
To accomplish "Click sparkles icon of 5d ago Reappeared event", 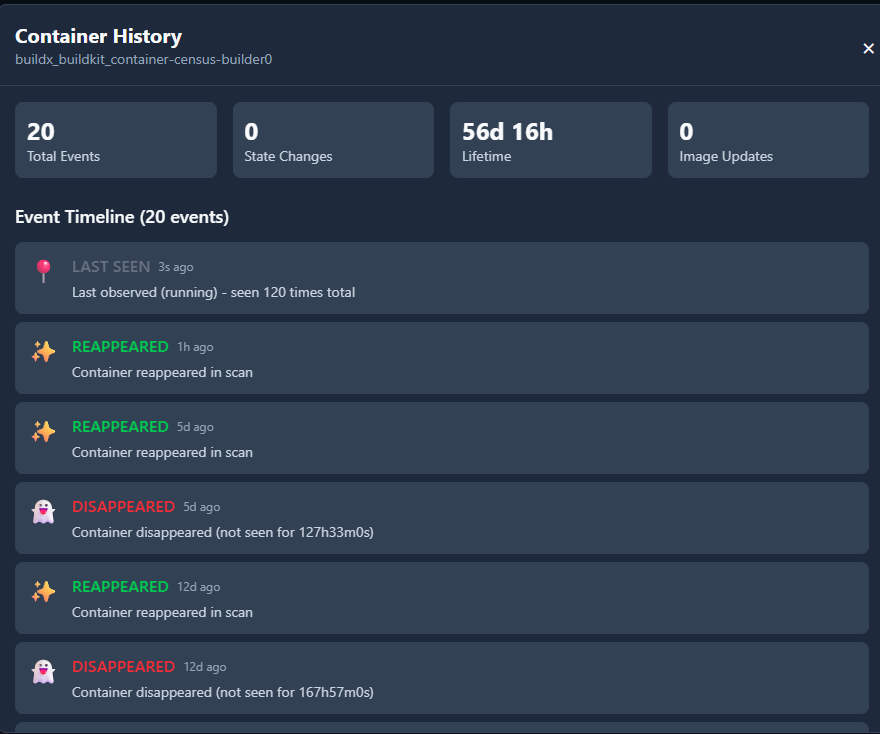I will click(43, 431).
